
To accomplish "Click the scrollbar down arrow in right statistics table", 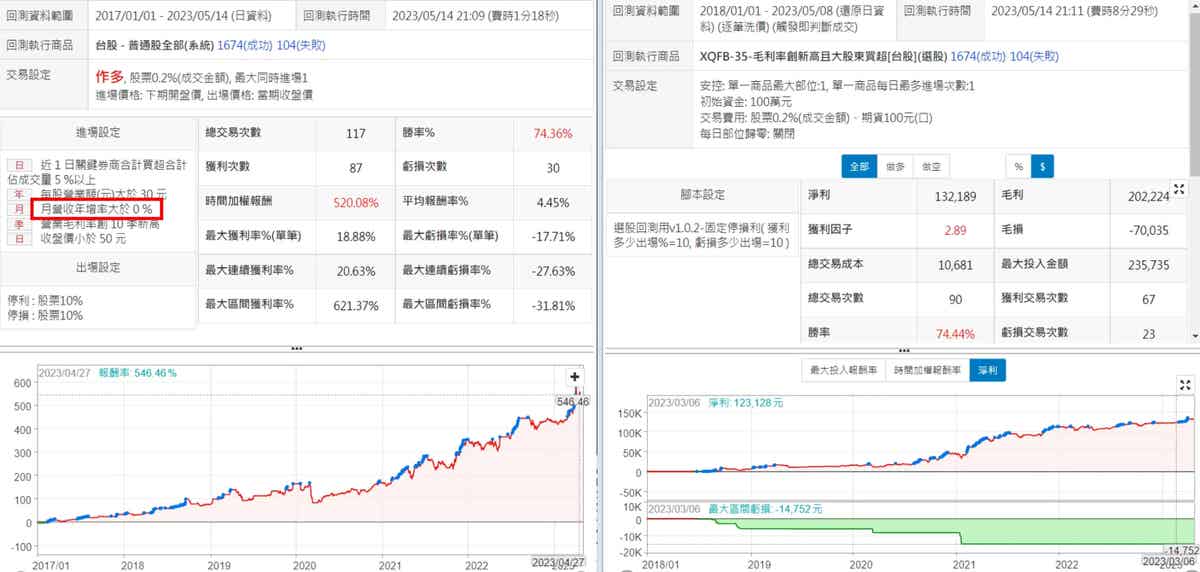I will 1194,335.
